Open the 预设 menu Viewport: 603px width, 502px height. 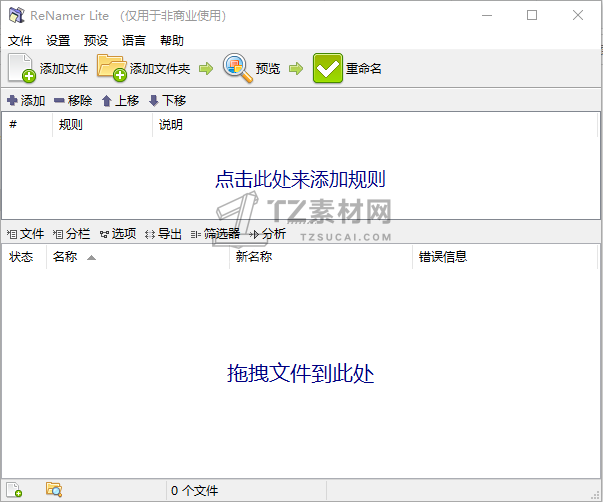click(x=96, y=40)
